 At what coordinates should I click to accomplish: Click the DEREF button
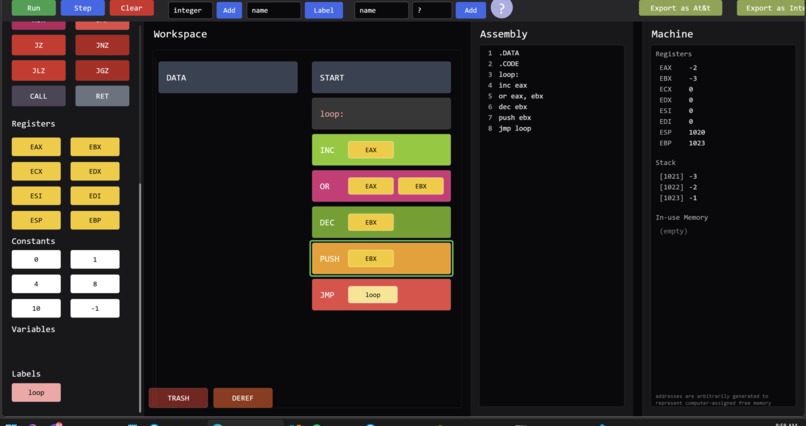(x=243, y=398)
